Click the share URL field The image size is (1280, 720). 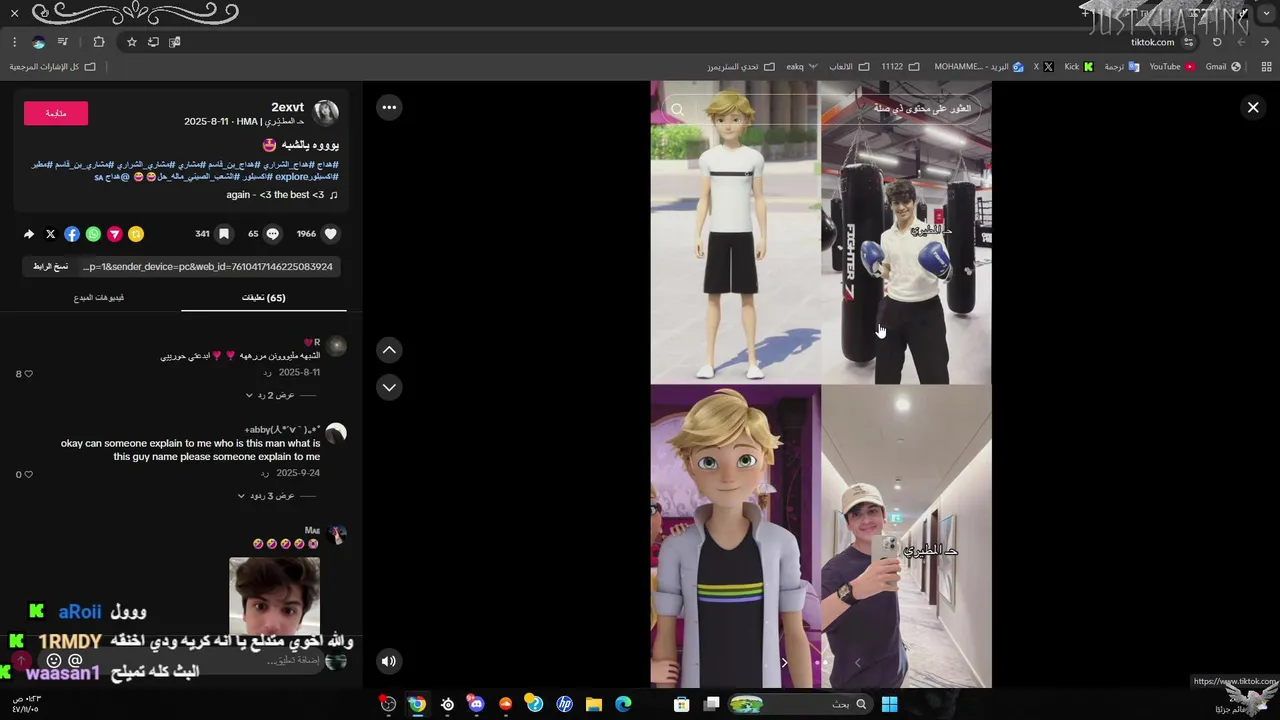pyautogui.click(x=208, y=267)
